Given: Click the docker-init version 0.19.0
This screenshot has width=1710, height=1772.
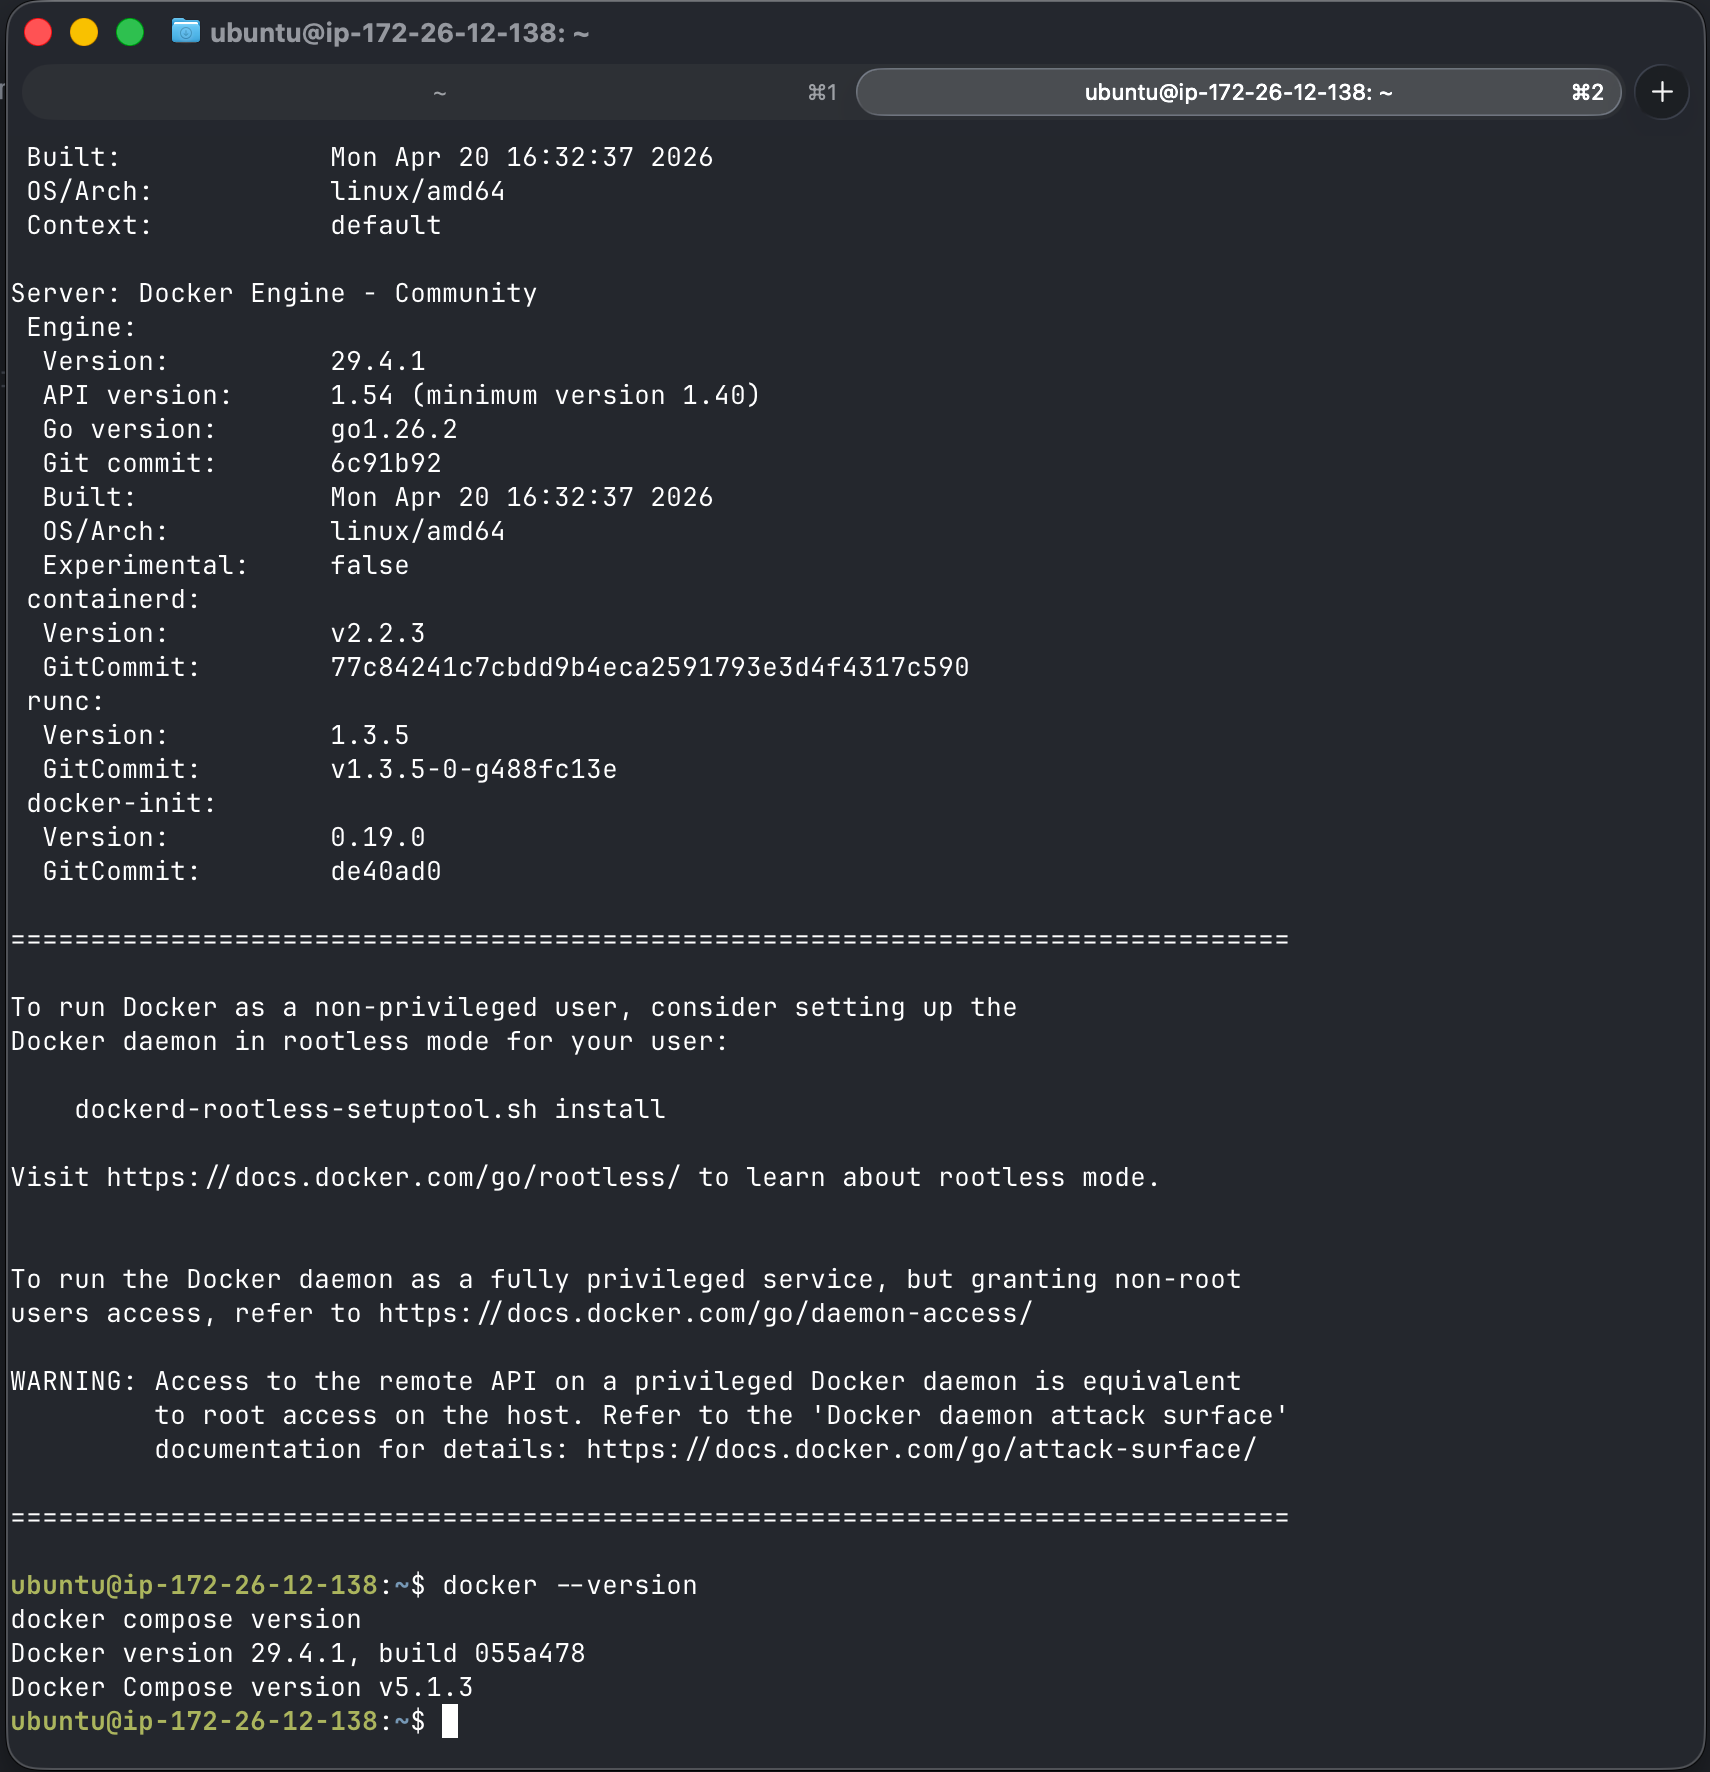Looking at the screenshot, I should click(378, 837).
